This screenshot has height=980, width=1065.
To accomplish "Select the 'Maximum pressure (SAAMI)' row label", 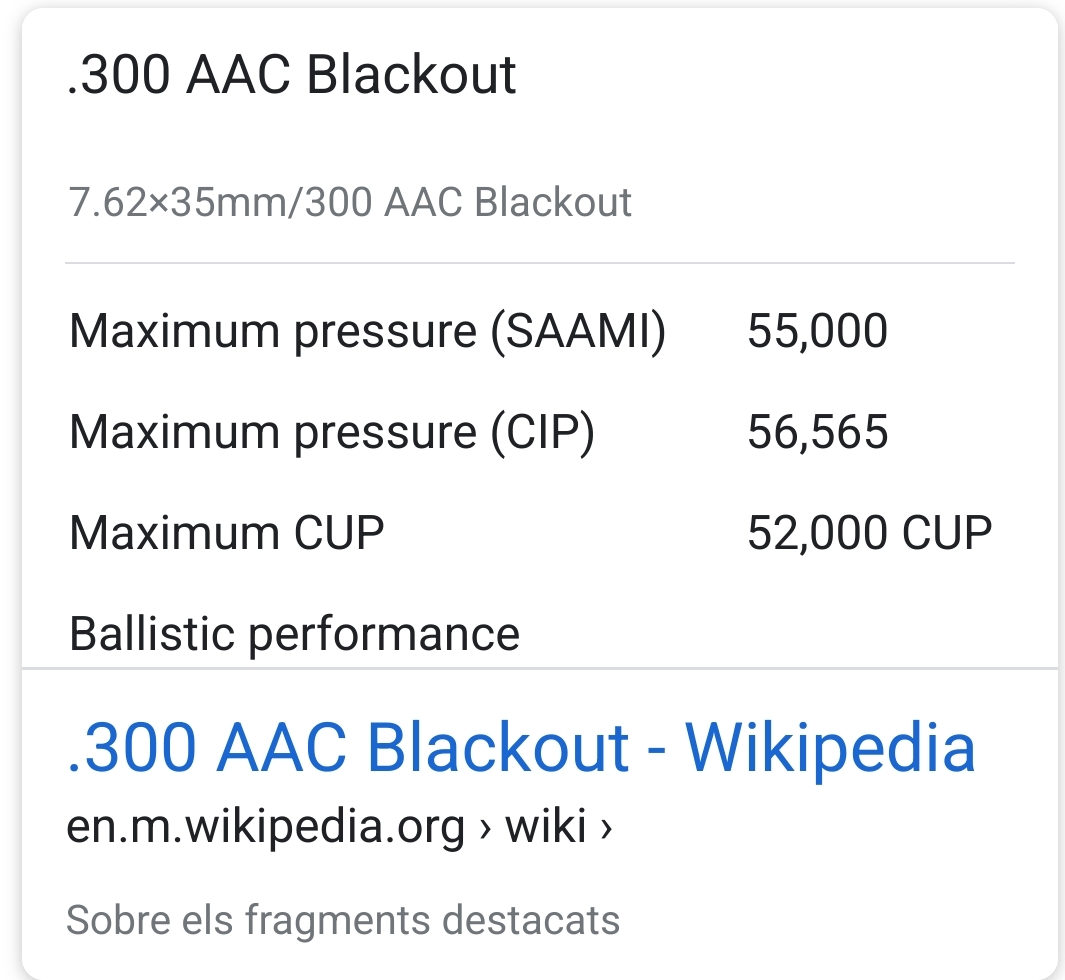I will pyautogui.click(x=367, y=331).
